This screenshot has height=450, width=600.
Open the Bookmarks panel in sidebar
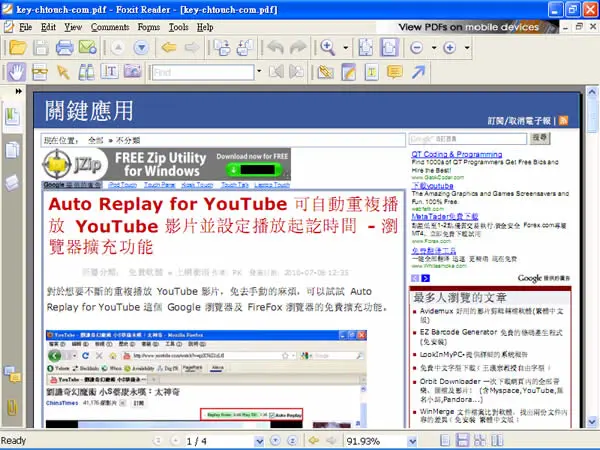(x=12, y=116)
